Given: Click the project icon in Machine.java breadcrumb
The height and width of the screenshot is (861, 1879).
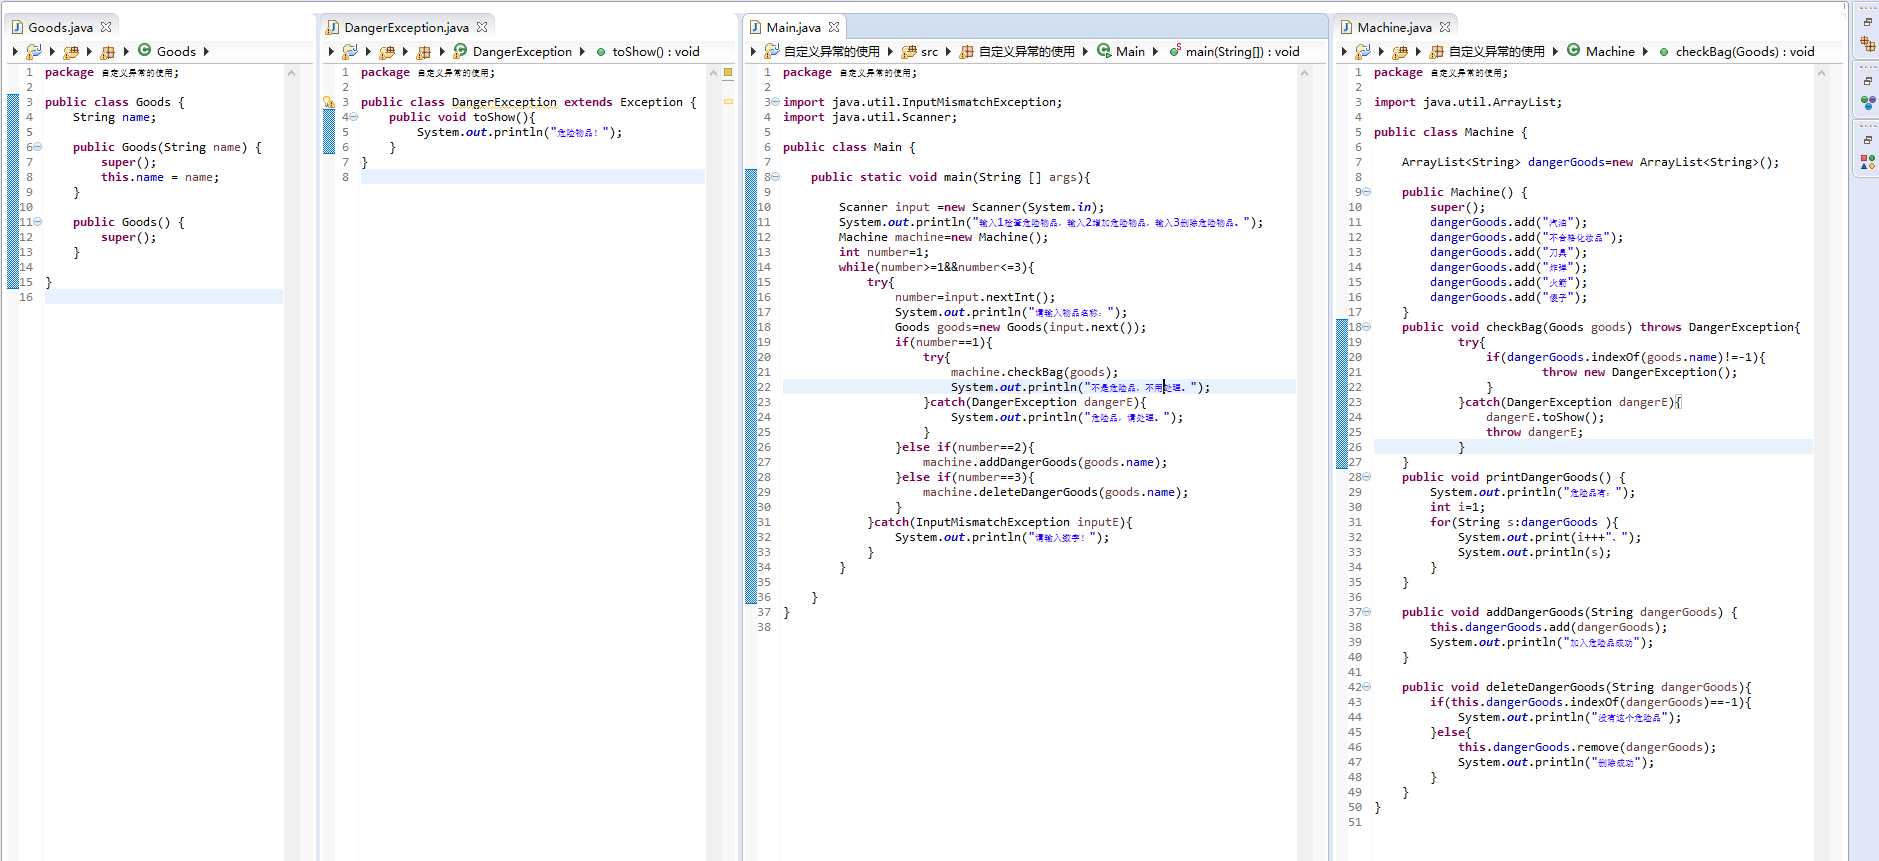Looking at the screenshot, I should click(1363, 51).
